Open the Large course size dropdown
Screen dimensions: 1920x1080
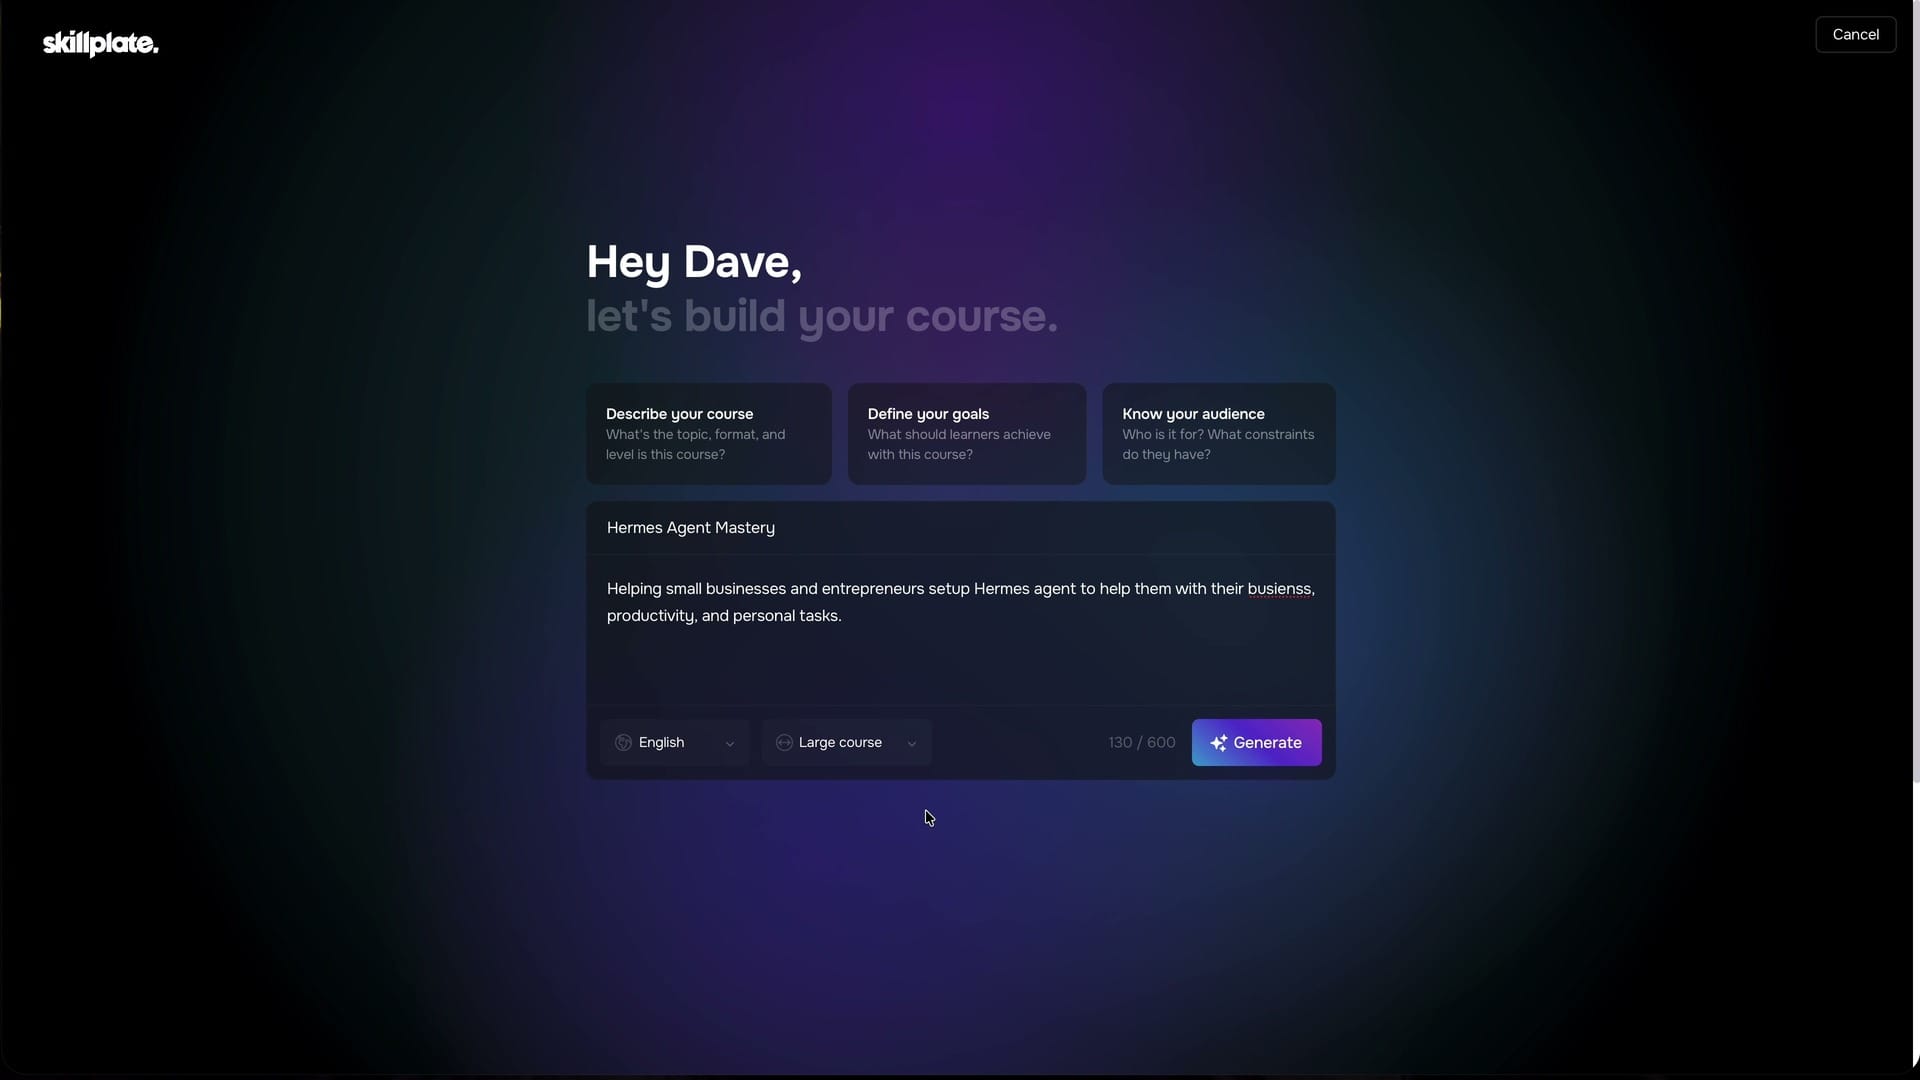846,742
